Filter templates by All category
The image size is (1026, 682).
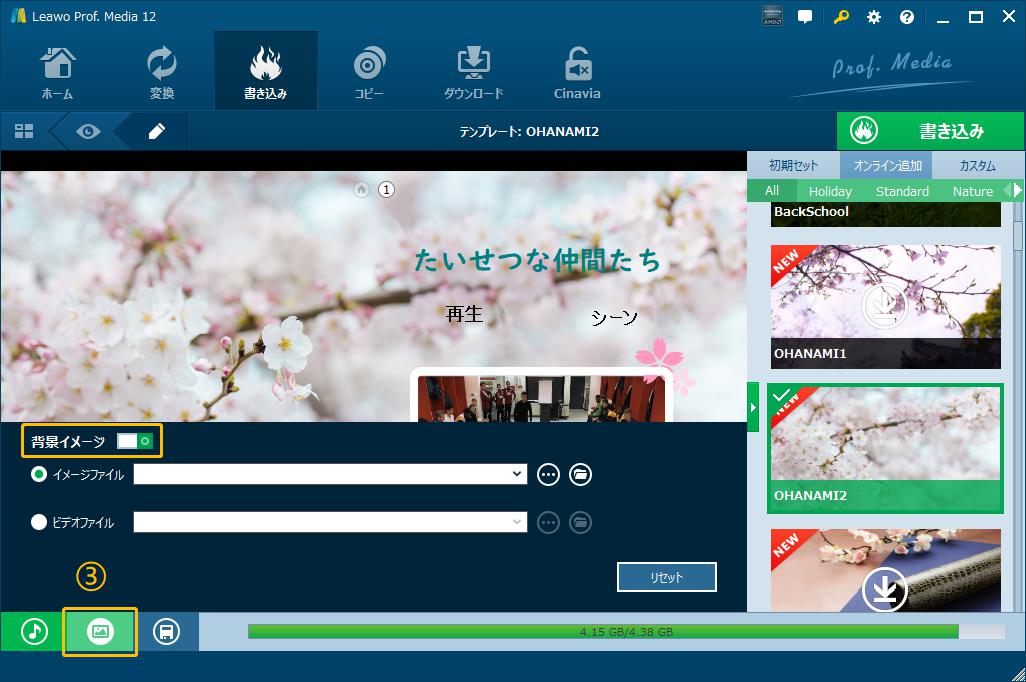(772, 190)
